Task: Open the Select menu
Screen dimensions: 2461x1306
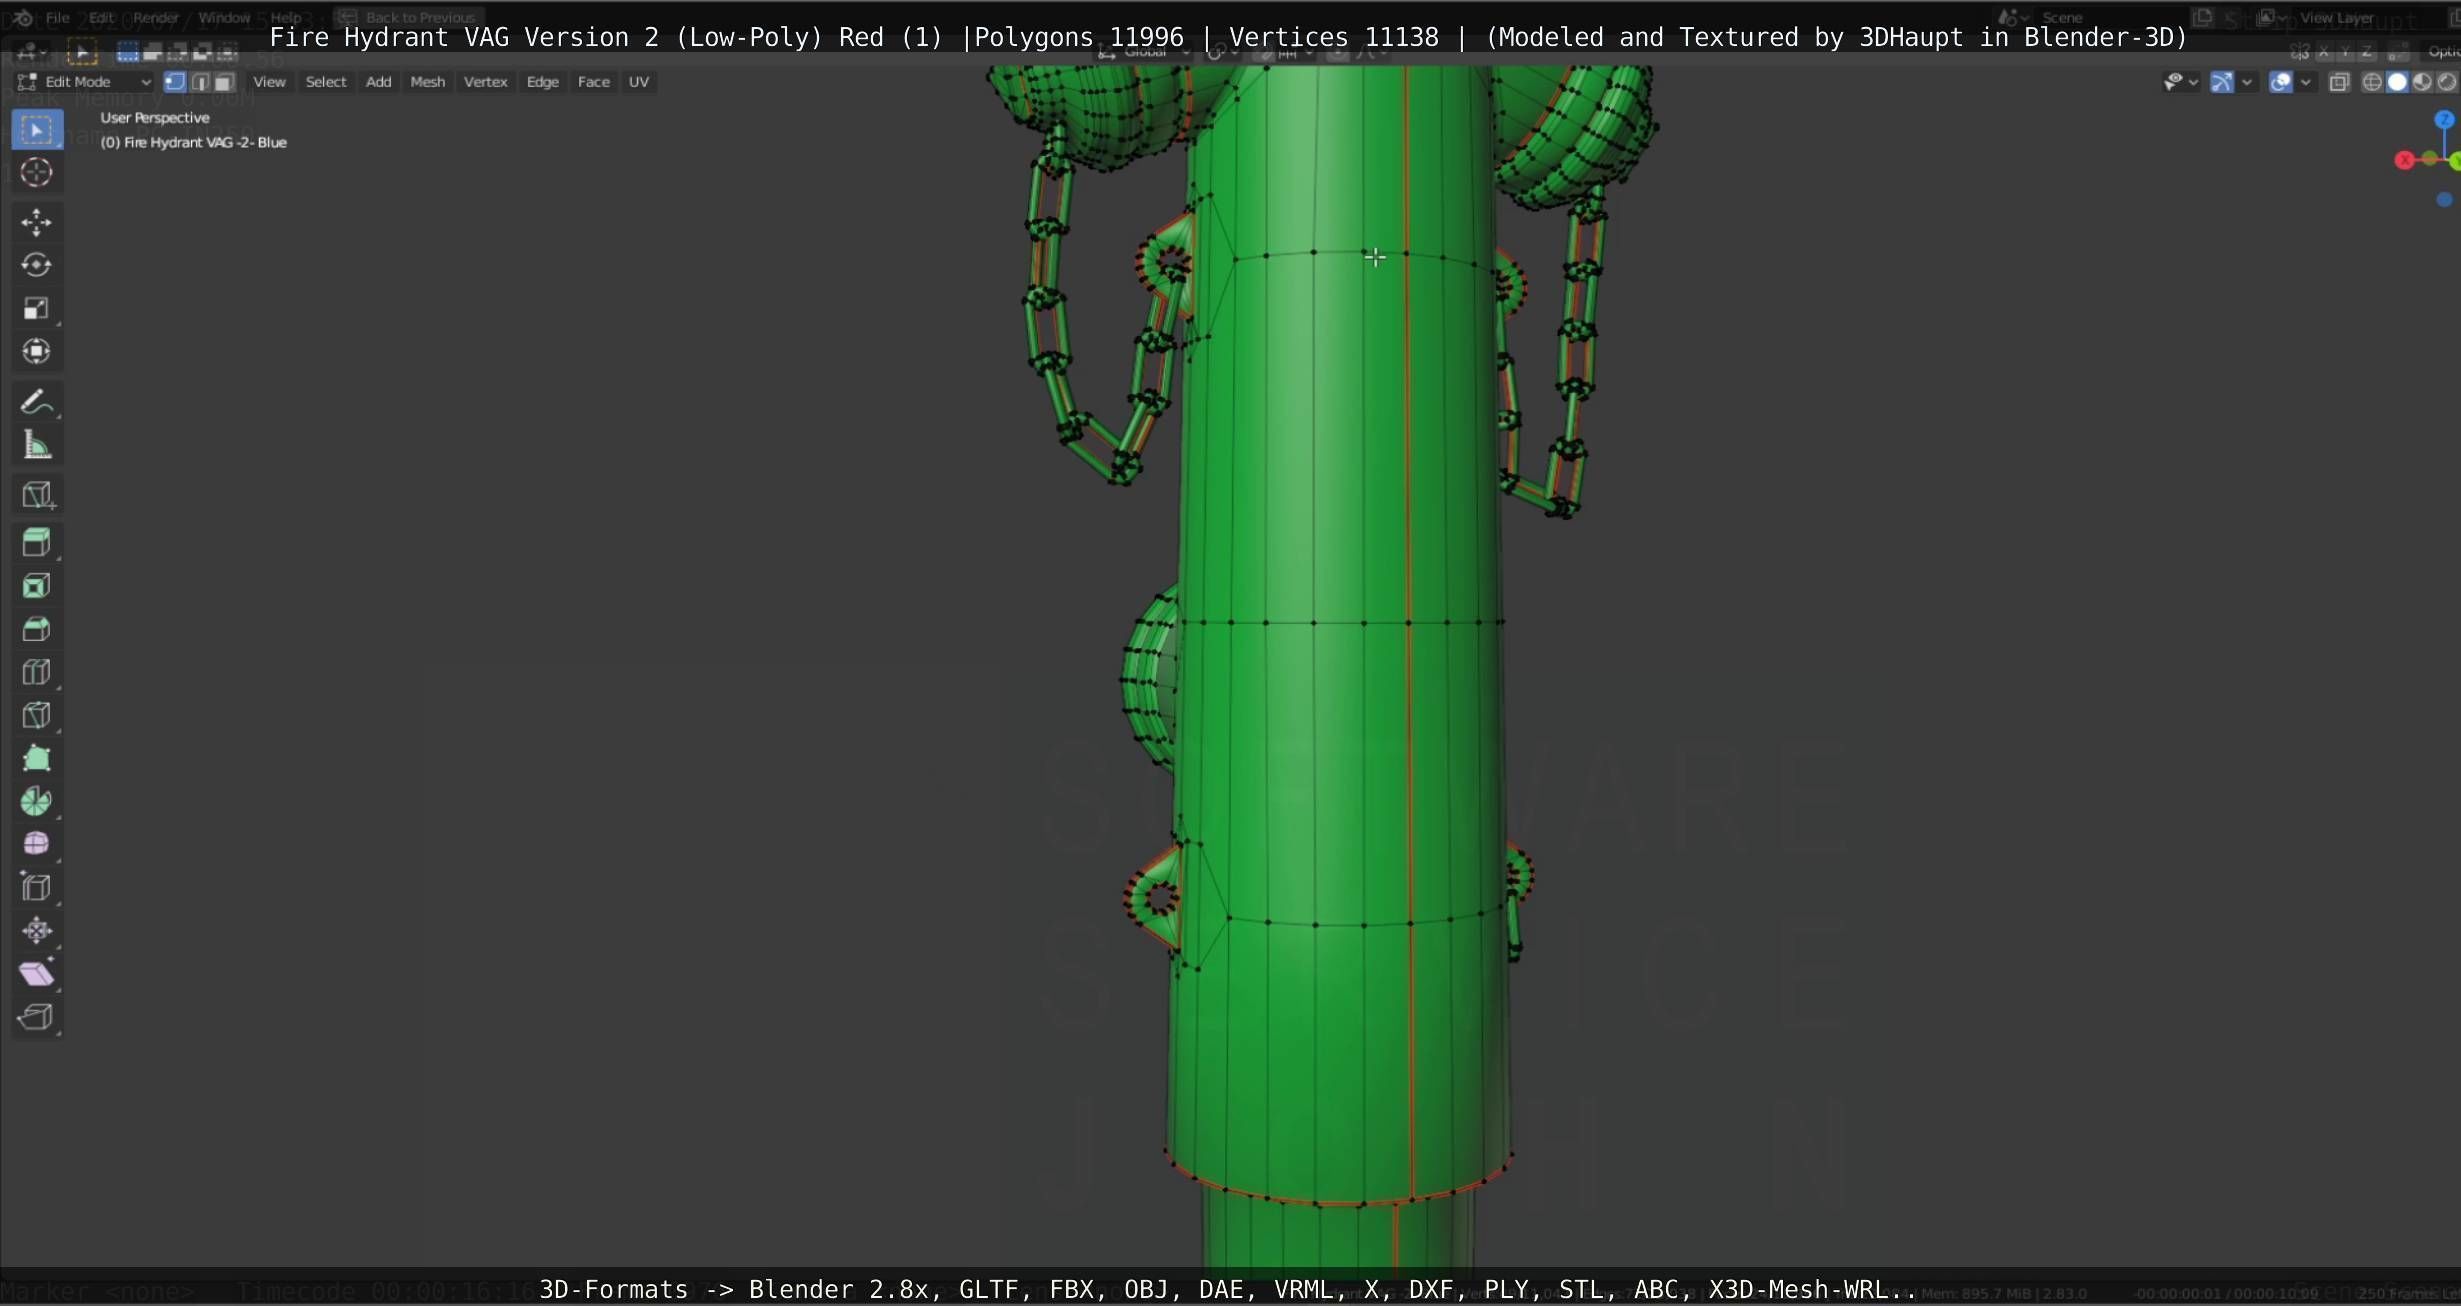Action: [x=326, y=82]
